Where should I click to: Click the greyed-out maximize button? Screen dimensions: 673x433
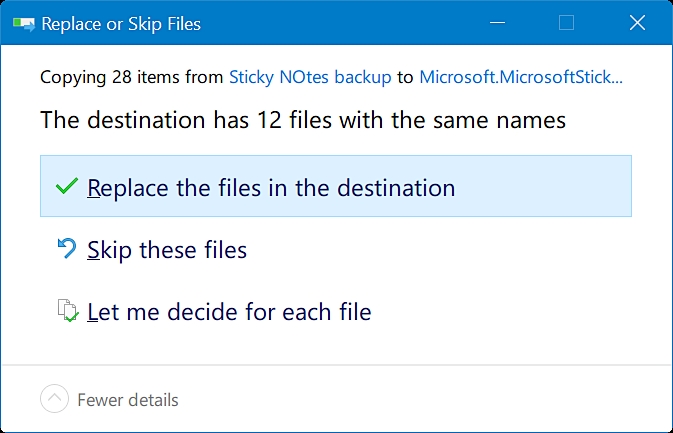566,23
